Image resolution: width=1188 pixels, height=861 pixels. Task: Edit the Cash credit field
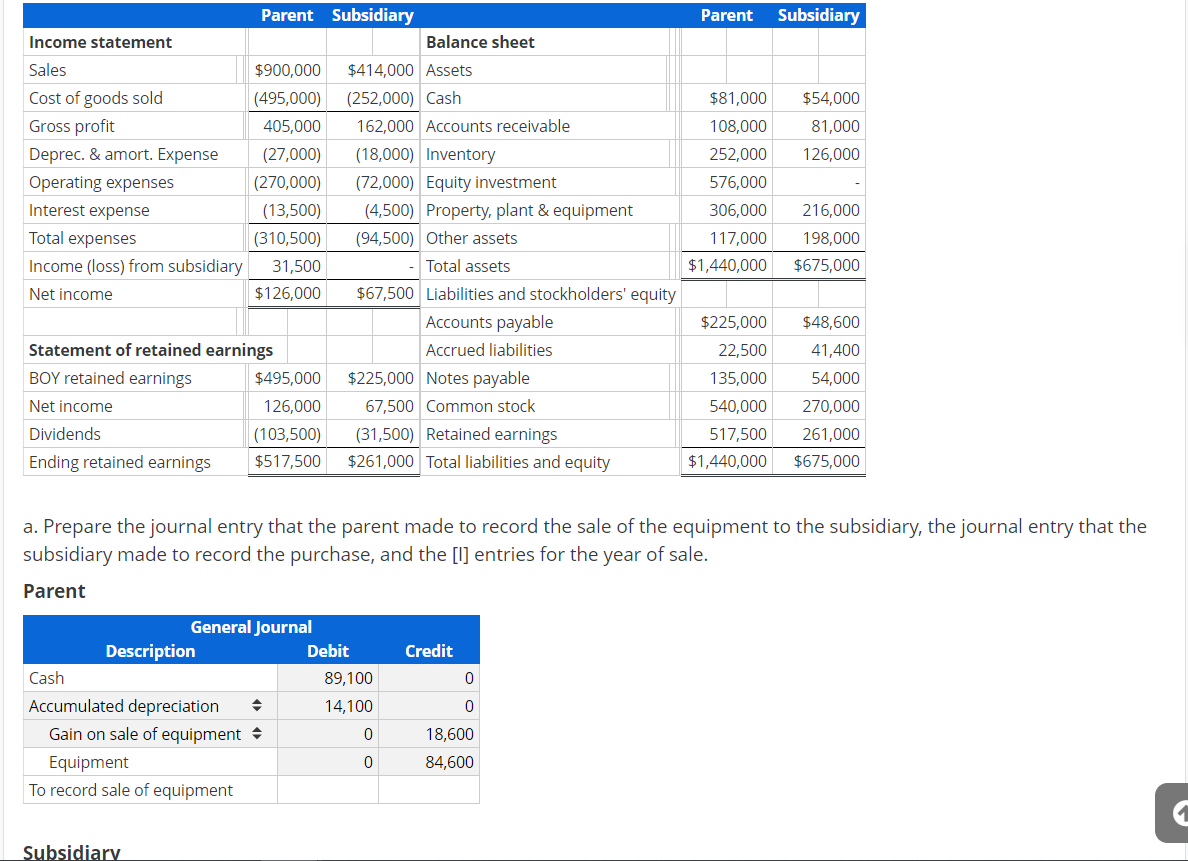coord(429,678)
